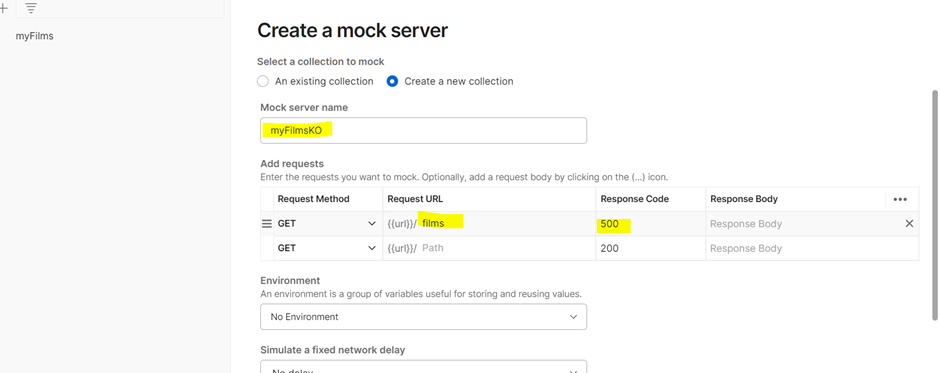
Task: Select myFilms in the sidebar
Action: click(34, 36)
